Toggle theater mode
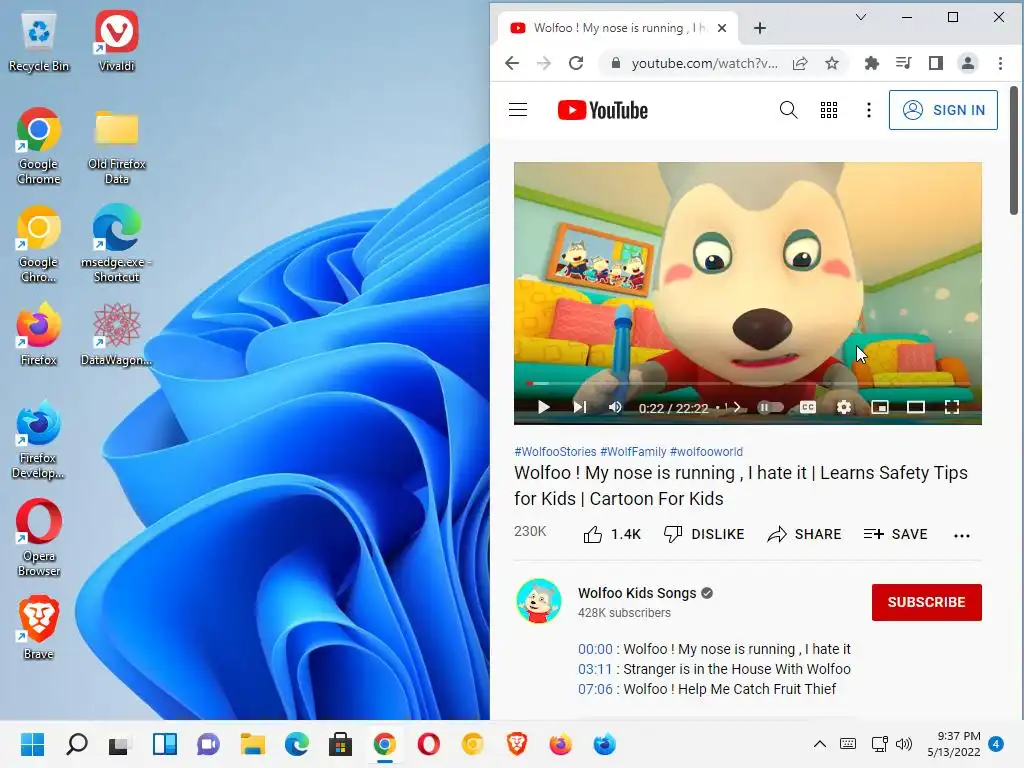1024x768 pixels. point(916,408)
